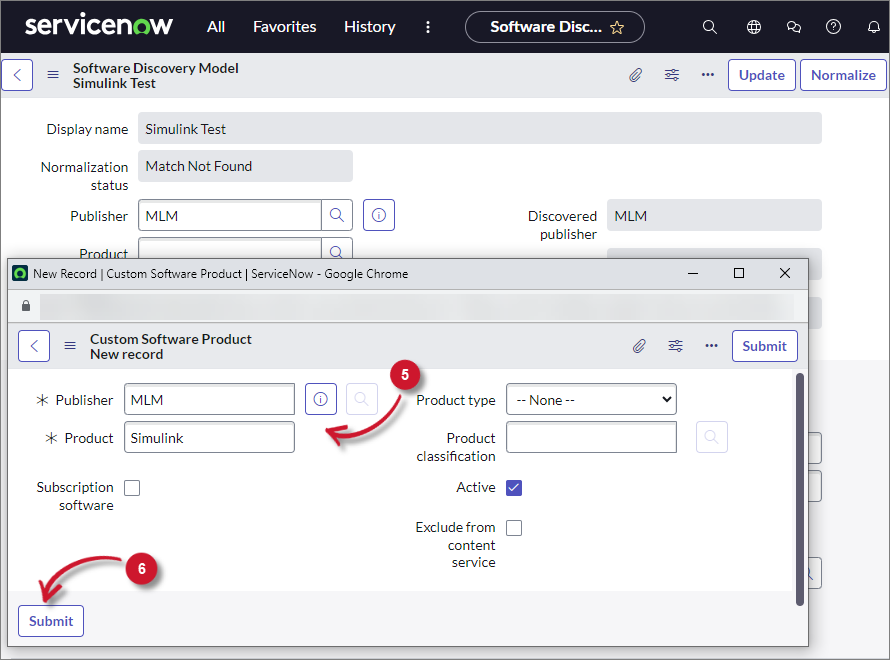Screen dimensions: 890x660
Task: Open the Product type dropdown
Action: [591, 399]
